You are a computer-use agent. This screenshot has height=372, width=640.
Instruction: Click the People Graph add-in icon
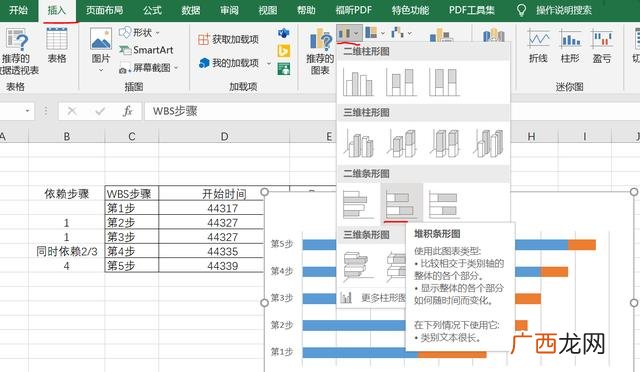(x=284, y=69)
